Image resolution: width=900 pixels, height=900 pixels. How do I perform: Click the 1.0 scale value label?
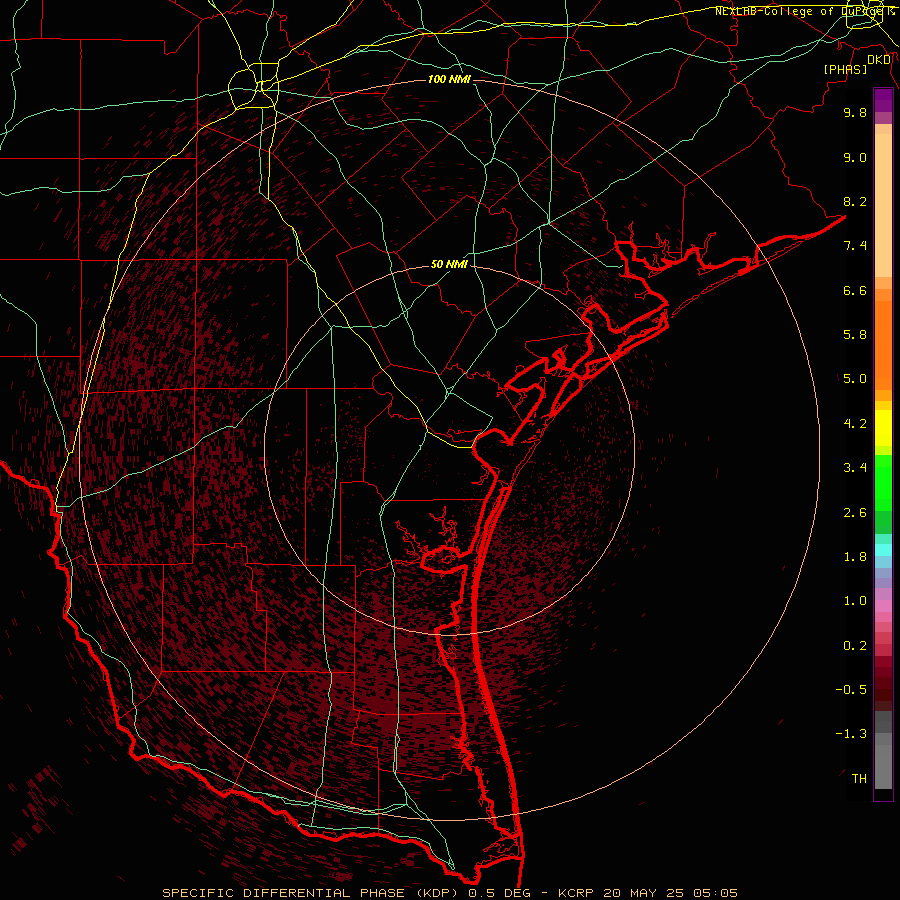pyautogui.click(x=855, y=601)
